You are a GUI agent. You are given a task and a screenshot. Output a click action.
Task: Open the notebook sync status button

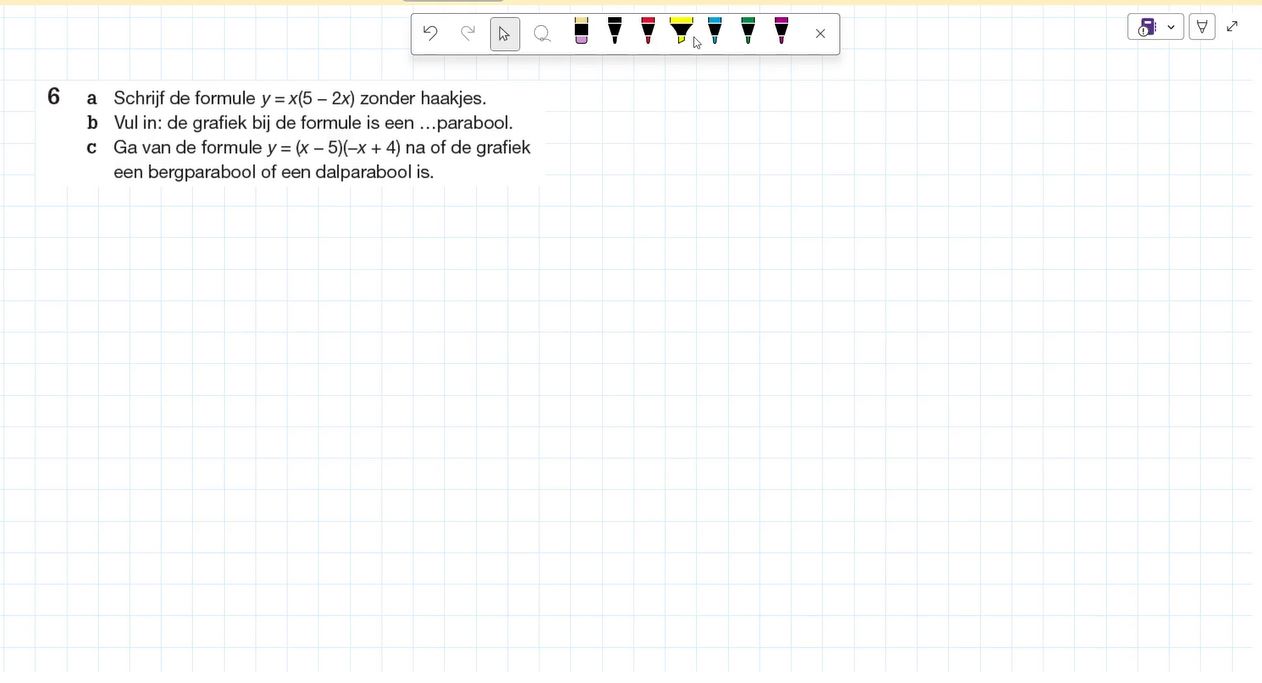click(1147, 27)
